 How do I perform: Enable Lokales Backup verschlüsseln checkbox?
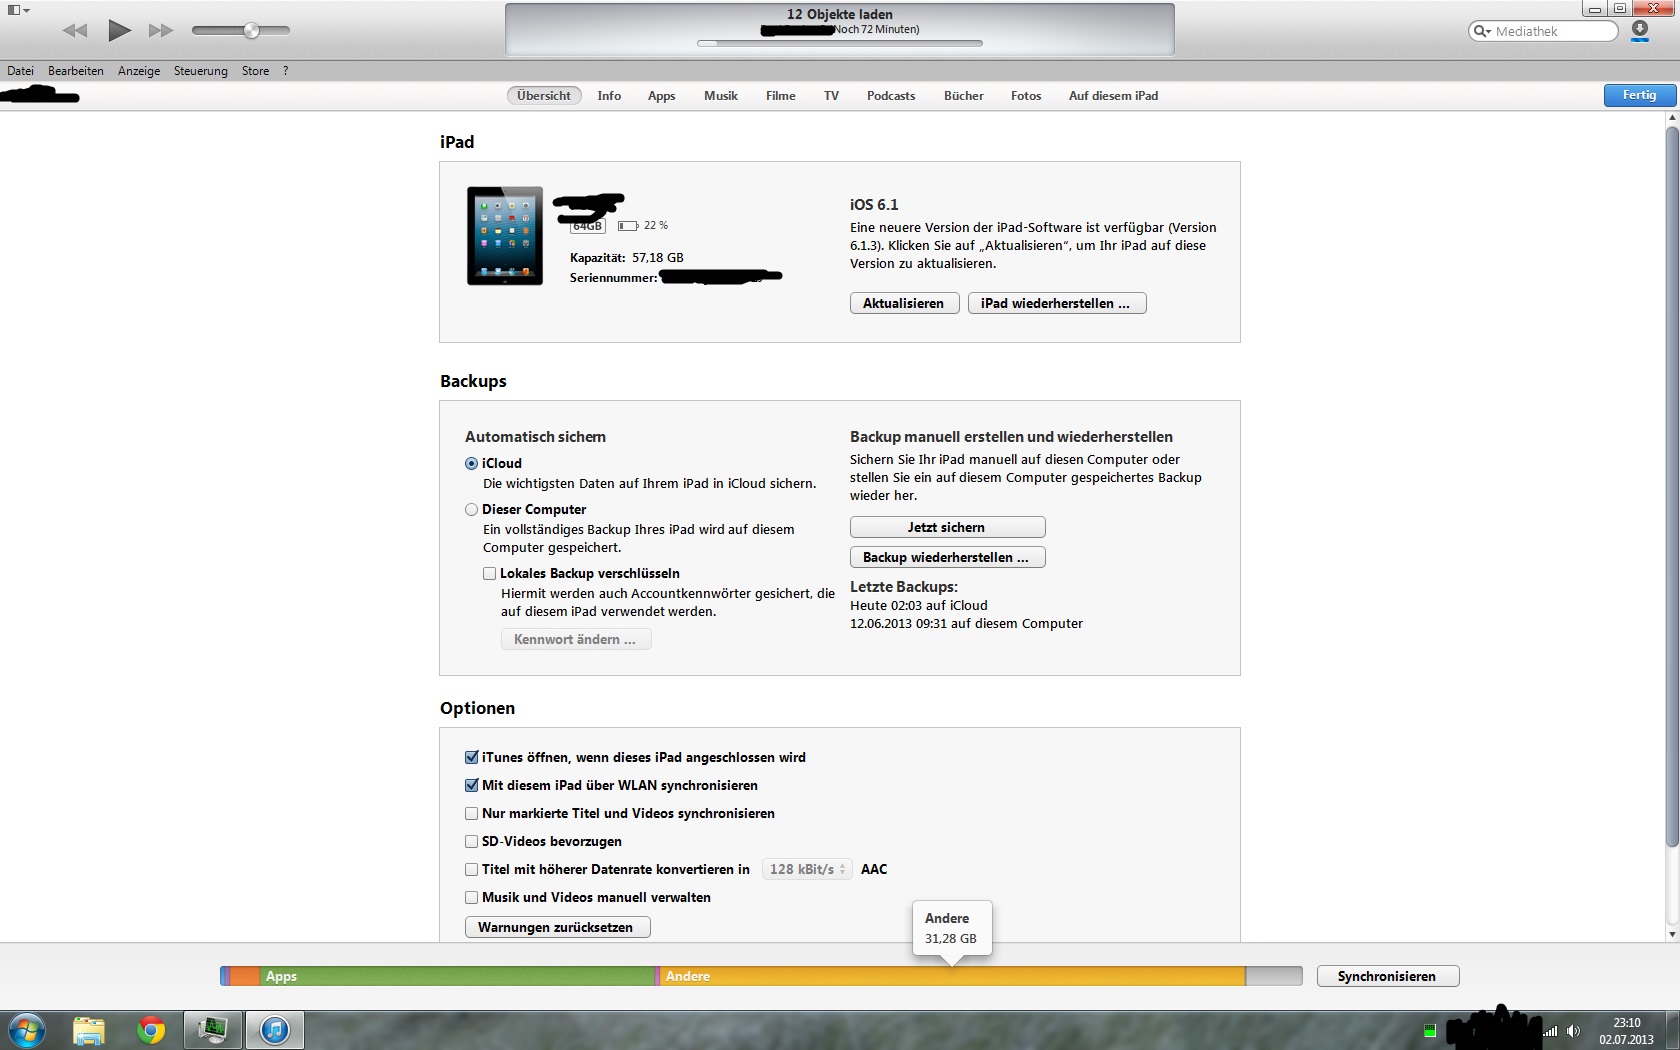(x=489, y=574)
